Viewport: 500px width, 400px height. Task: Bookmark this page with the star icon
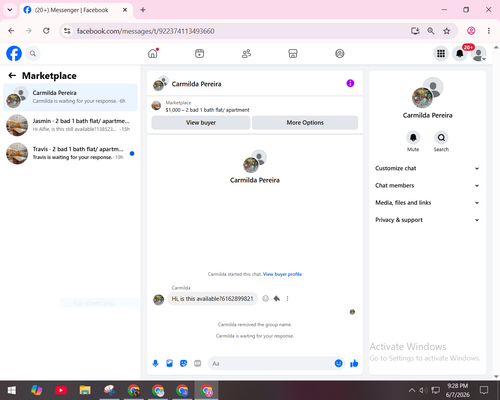(447, 31)
